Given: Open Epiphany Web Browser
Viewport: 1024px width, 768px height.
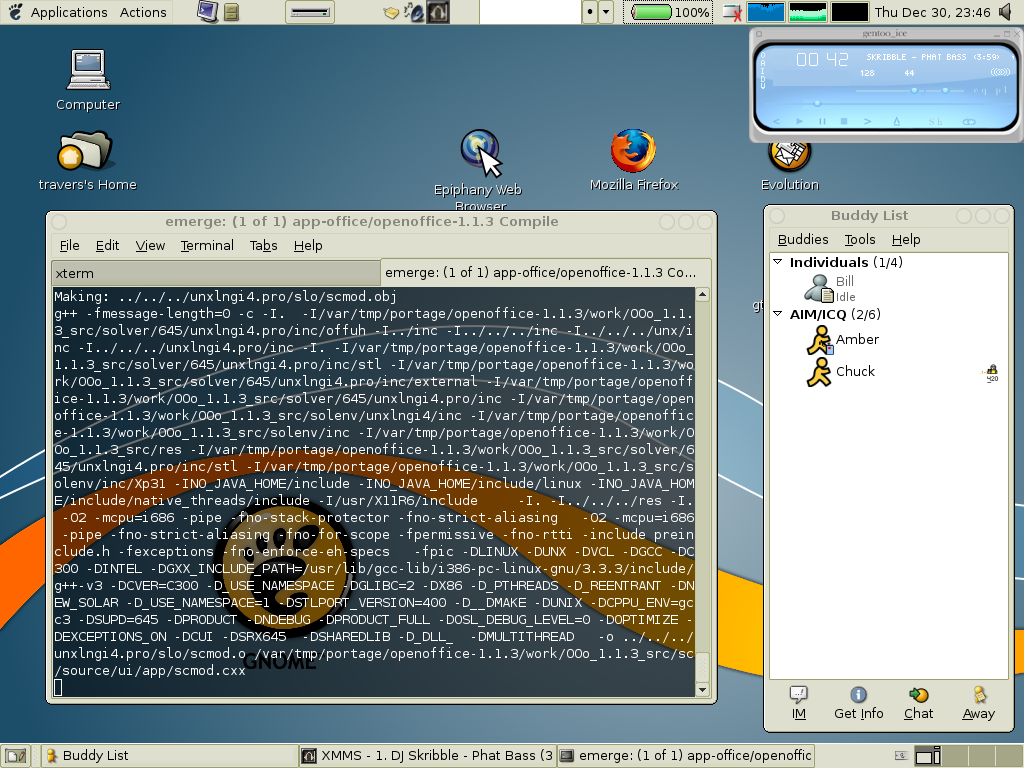Looking at the screenshot, I should [478, 150].
